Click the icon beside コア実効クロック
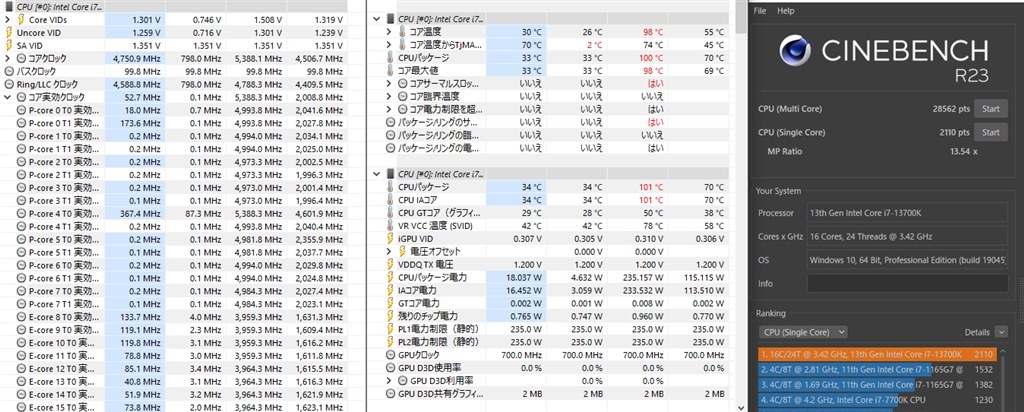The width and height of the screenshot is (1024, 412). point(21,97)
